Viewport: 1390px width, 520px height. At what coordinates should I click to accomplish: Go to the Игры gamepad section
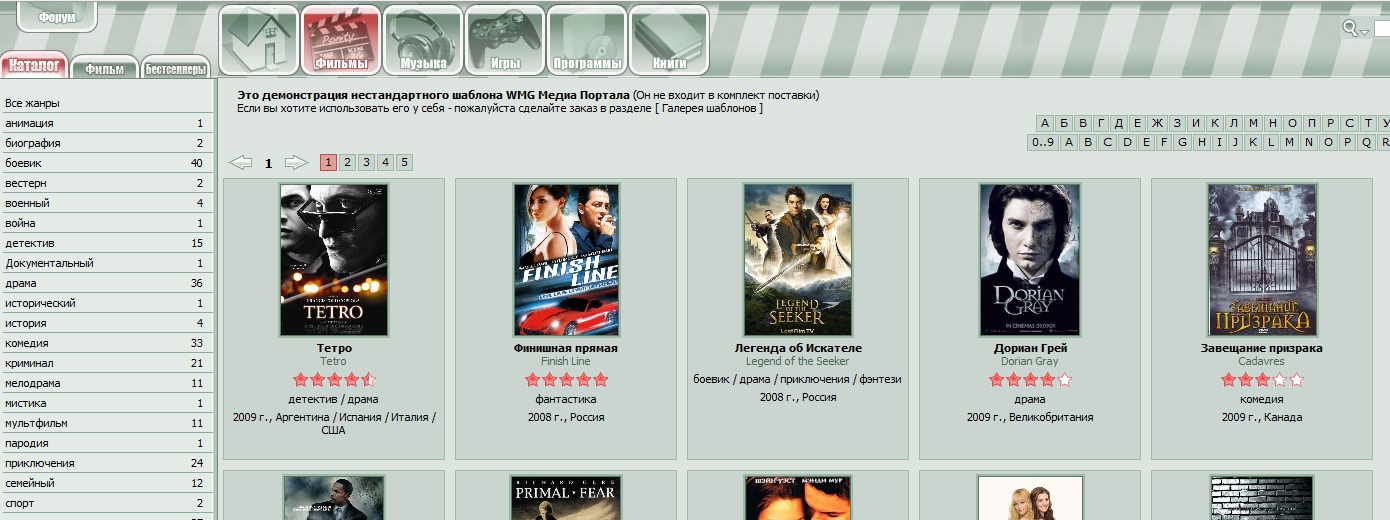point(505,40)
